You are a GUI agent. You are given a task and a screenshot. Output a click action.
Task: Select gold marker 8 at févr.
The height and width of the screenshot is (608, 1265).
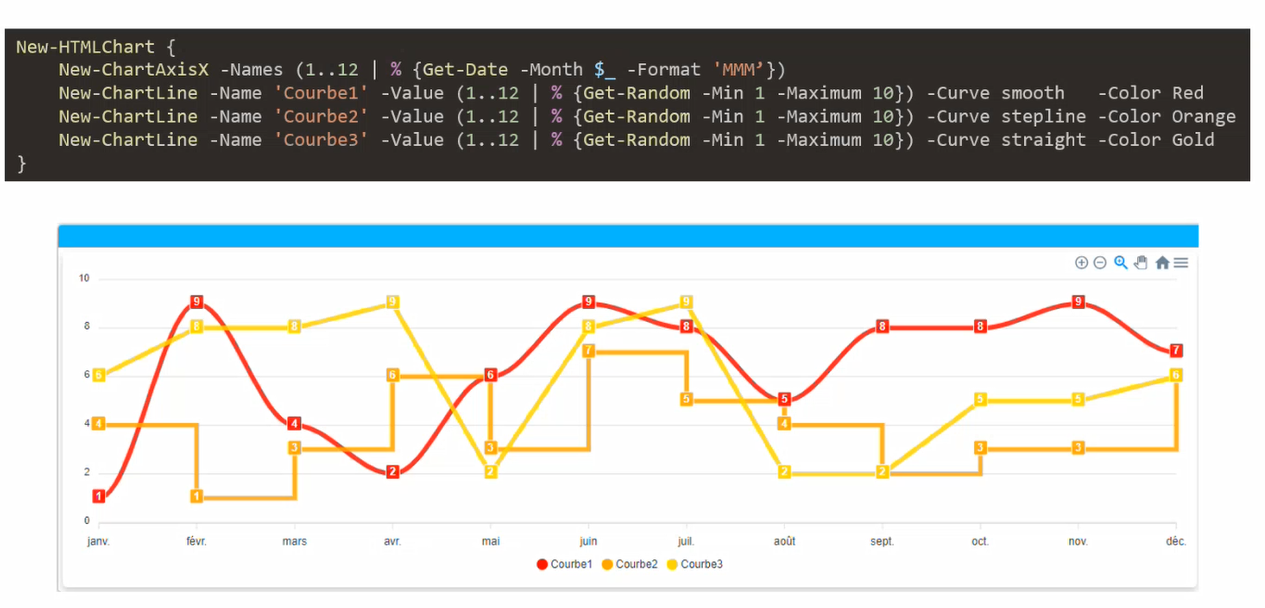coord(197,326)
